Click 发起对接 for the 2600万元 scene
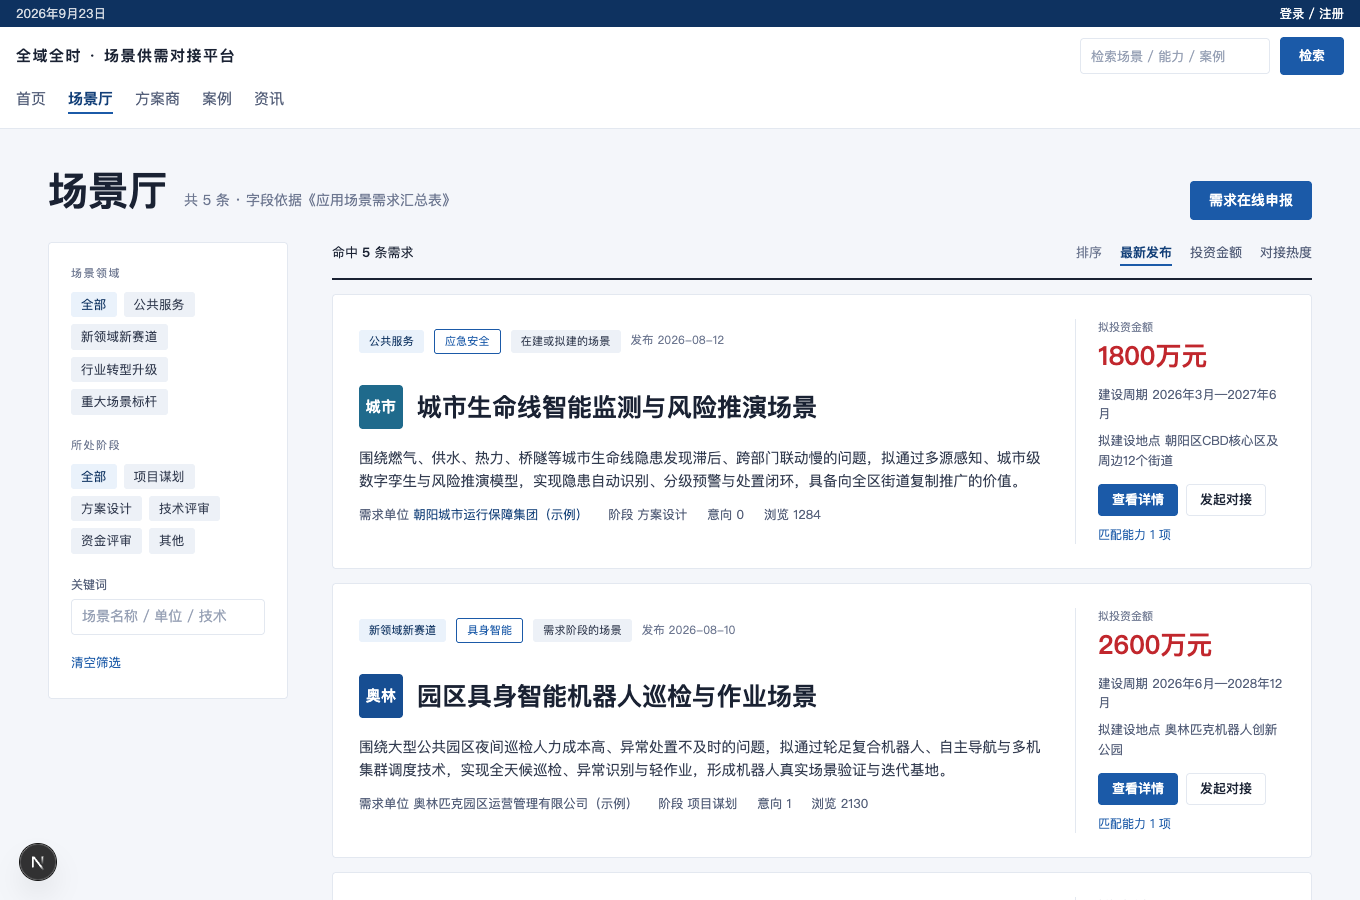 pyautogui.click(x=1226, y=789)
